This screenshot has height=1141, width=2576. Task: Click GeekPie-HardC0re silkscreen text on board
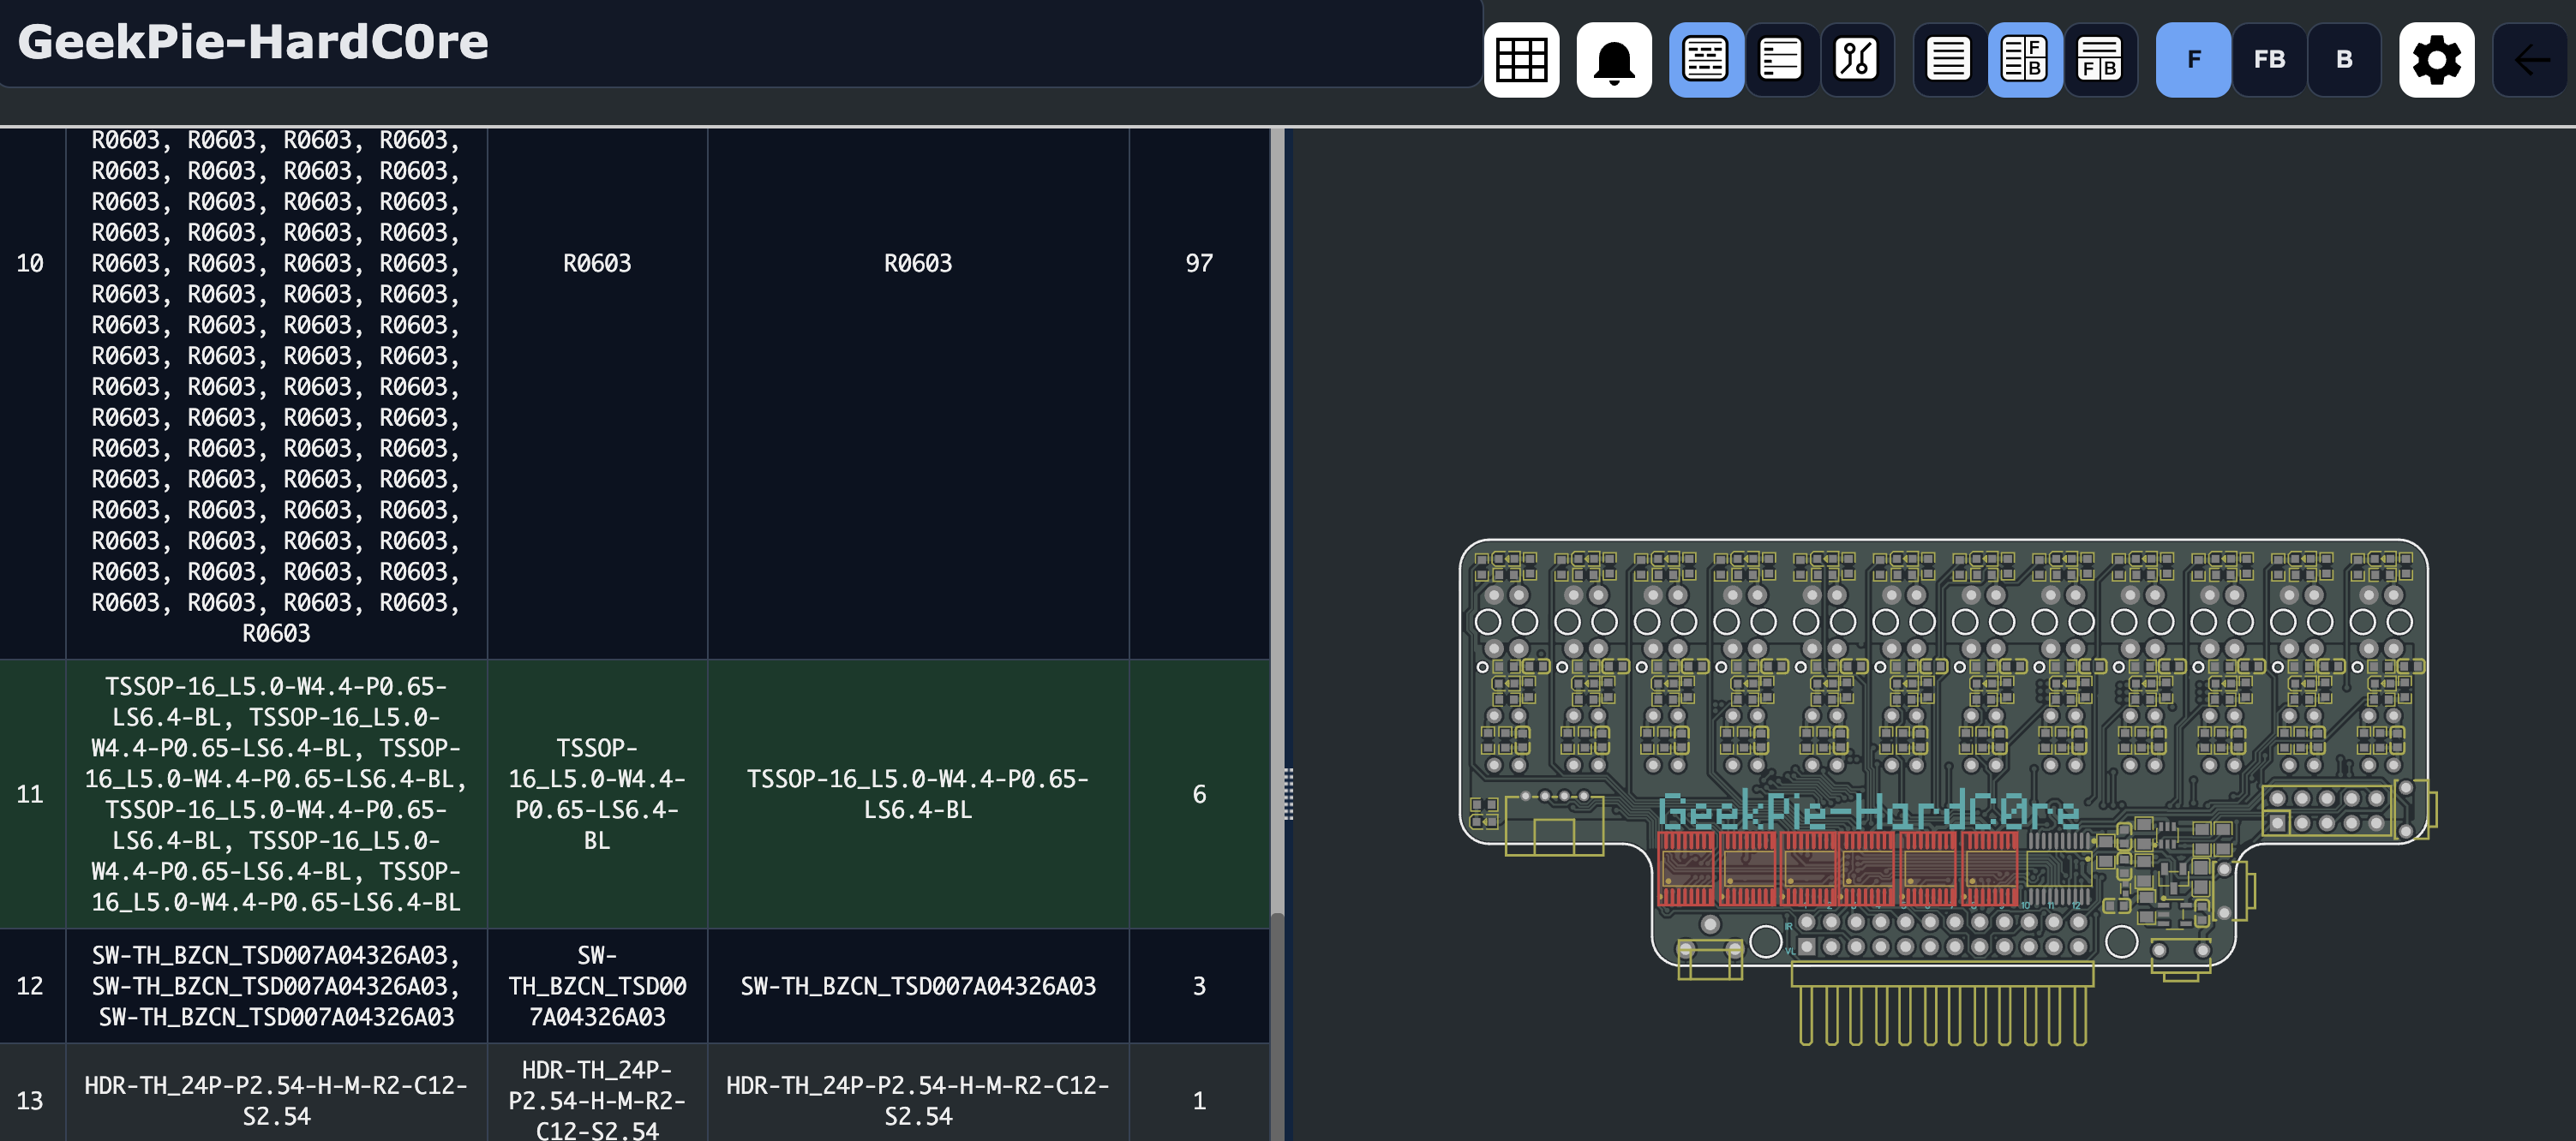[x=1867, y=811]
